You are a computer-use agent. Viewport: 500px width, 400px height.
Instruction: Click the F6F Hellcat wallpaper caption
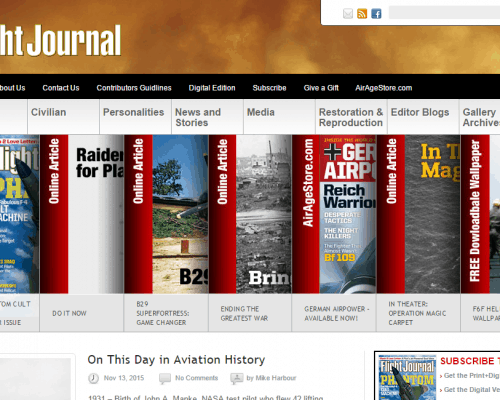[x=486, y=314]
